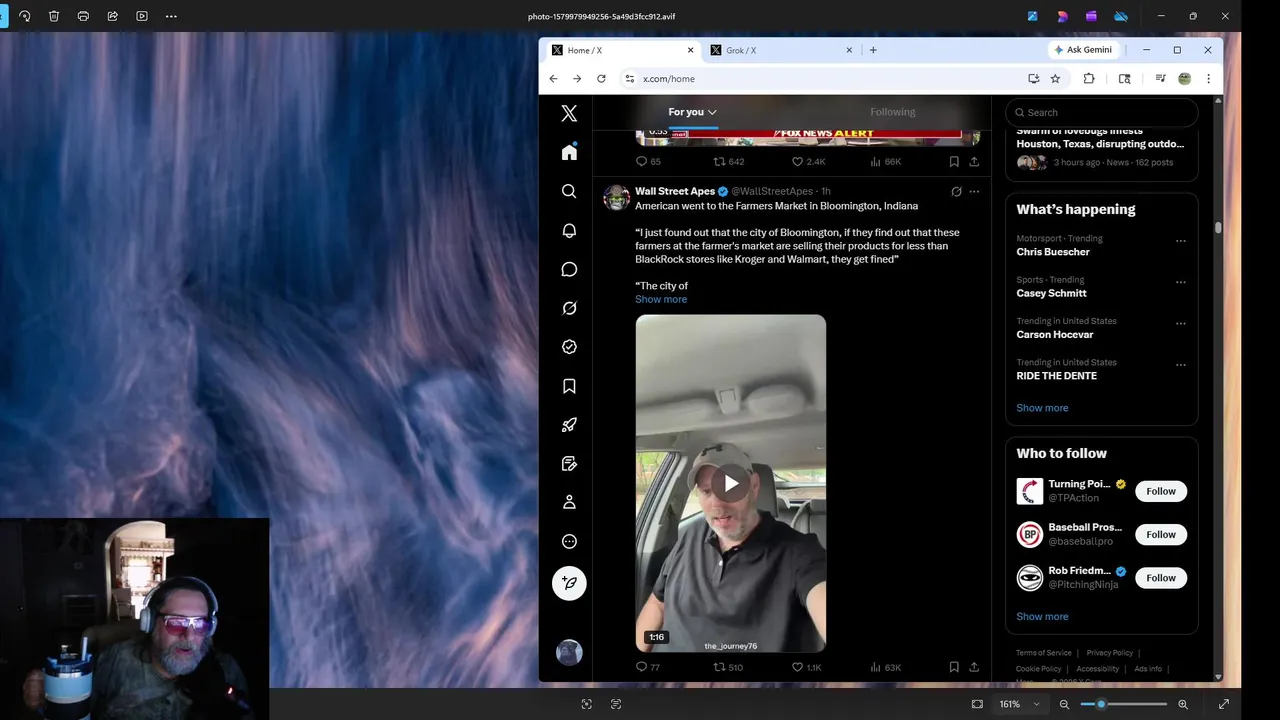
Task: Open Privacy Policy footer link
Action: click(x=1109, y=653)
